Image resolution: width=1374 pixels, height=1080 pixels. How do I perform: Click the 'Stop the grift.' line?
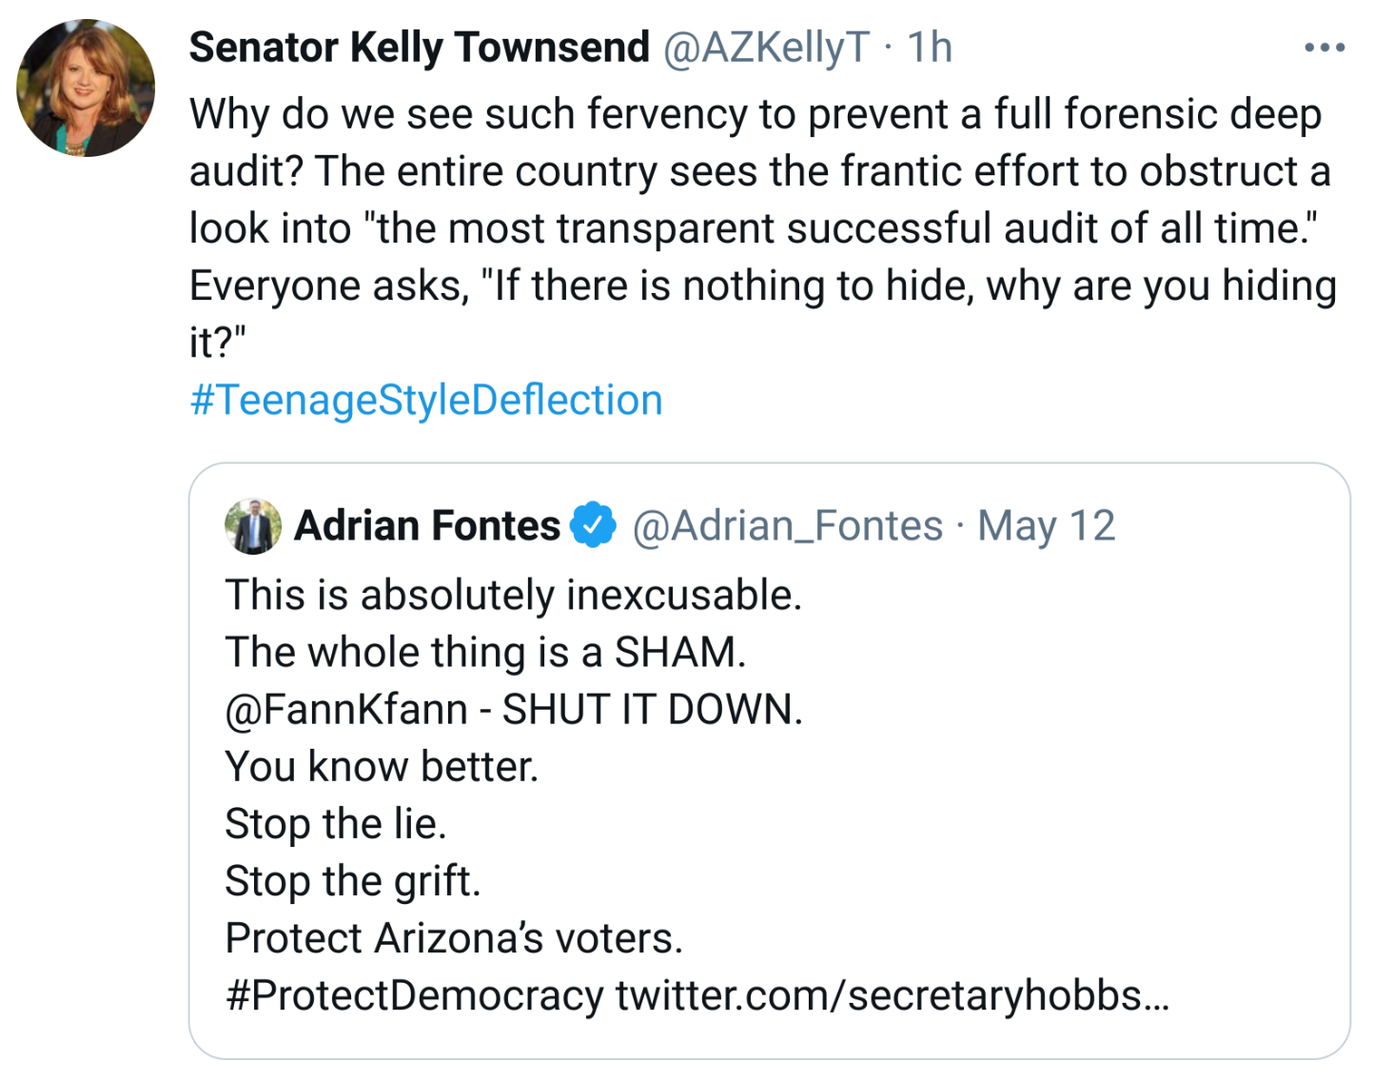[x=352, y=882]
